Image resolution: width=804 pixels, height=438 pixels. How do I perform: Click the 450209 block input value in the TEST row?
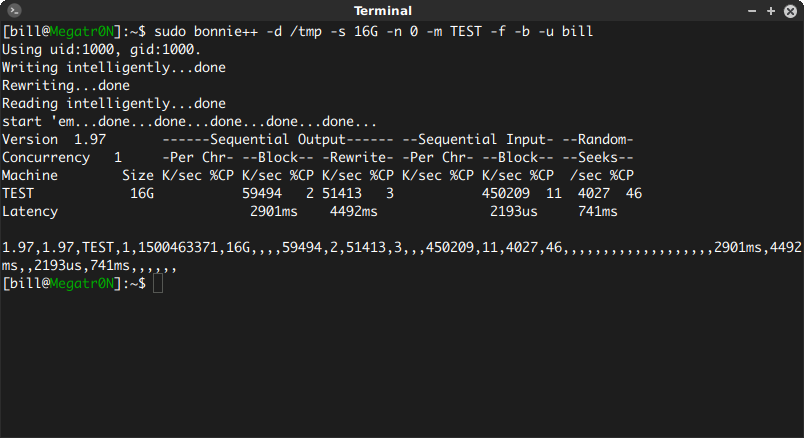[x=506, y=193]
